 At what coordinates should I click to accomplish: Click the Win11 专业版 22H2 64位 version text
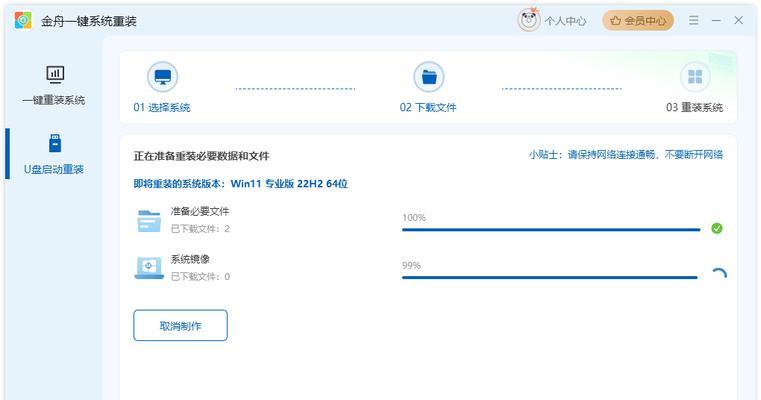(289, 183)
